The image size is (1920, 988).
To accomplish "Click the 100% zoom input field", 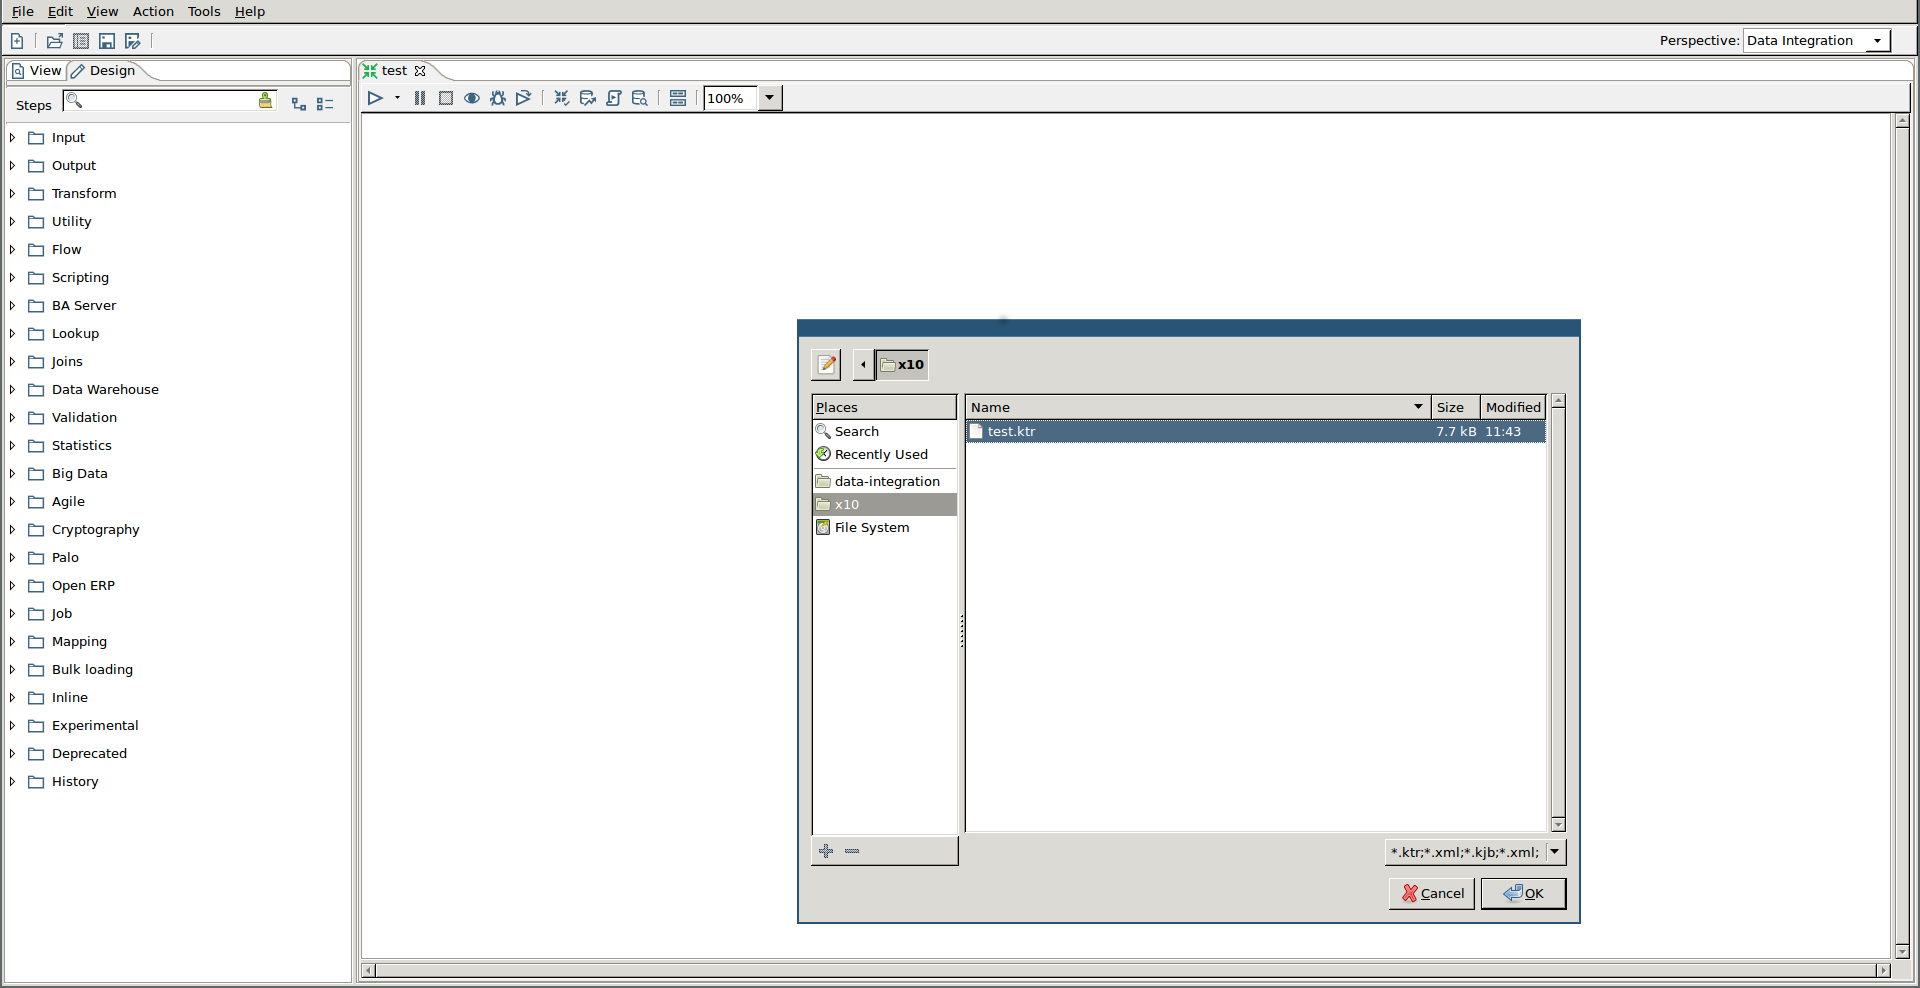I will (x=731, y=98).
